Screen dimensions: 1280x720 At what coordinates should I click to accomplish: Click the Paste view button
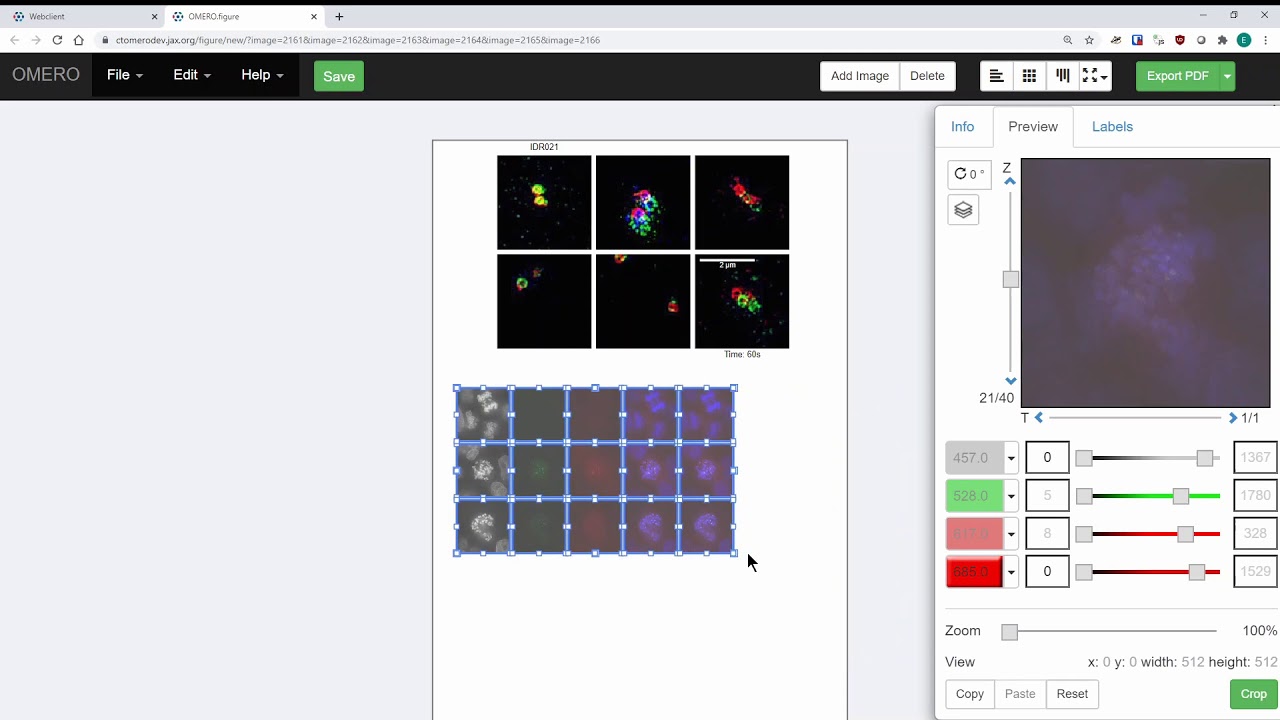click(1020, 694)
